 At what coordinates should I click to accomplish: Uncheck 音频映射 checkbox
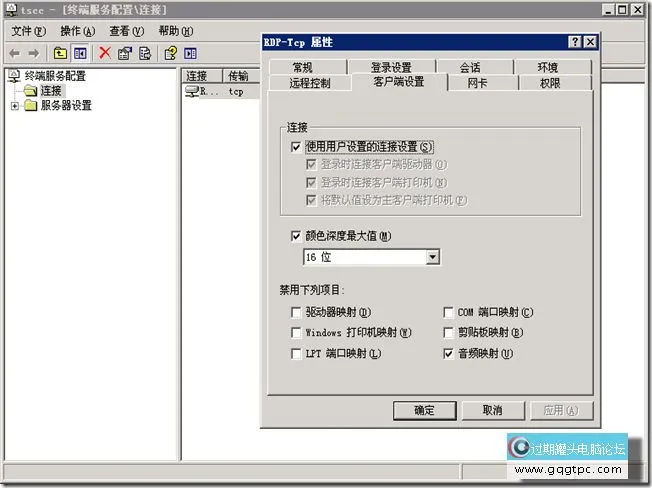[448, 354]
